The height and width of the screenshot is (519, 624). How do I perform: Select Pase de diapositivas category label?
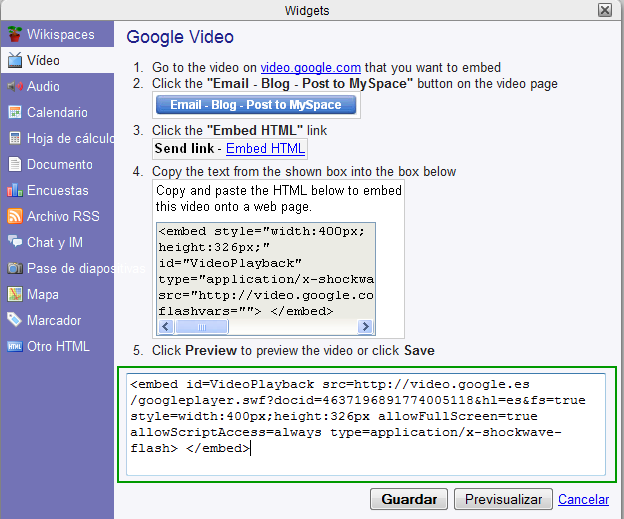click(x=86, y=268)
